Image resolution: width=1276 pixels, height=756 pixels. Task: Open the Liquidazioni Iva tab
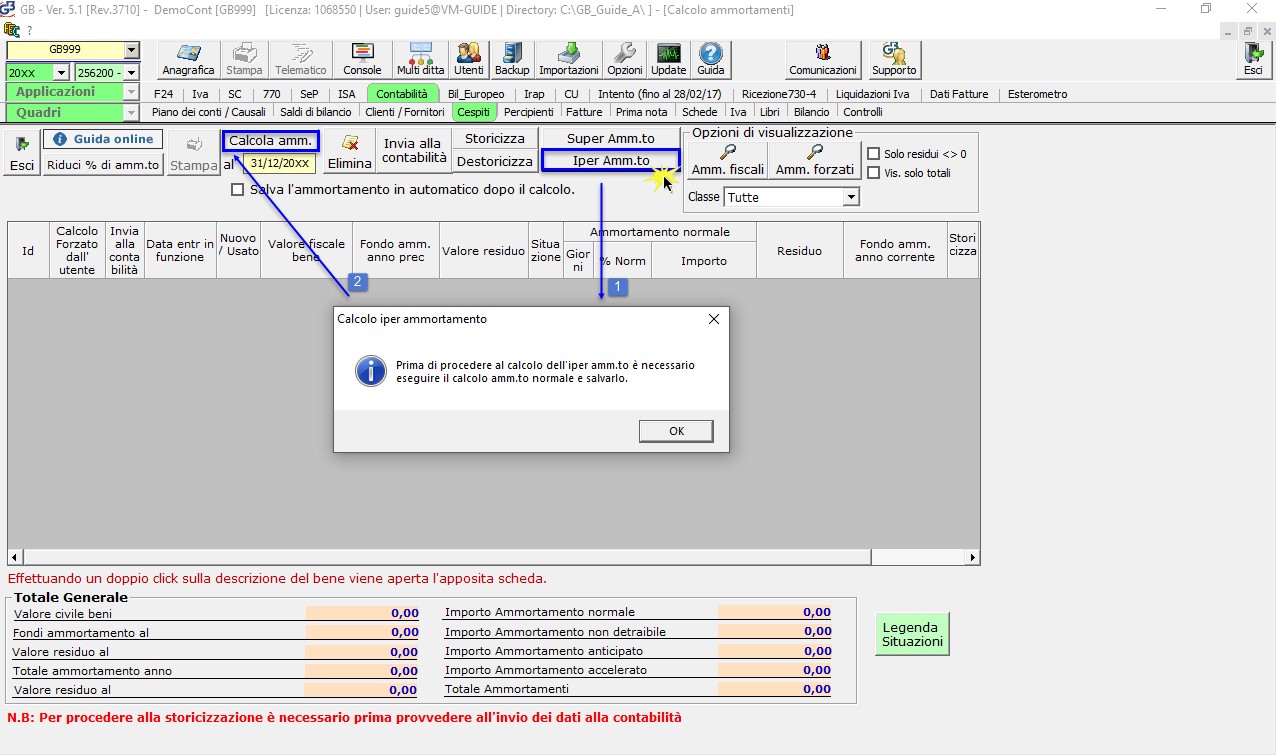tap(872, 94)
